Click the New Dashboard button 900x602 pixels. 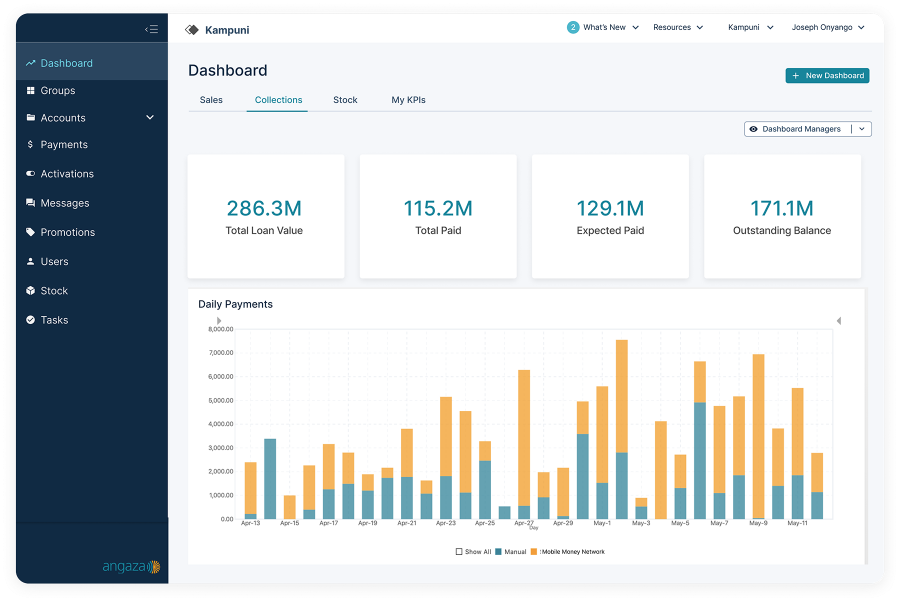827,76
